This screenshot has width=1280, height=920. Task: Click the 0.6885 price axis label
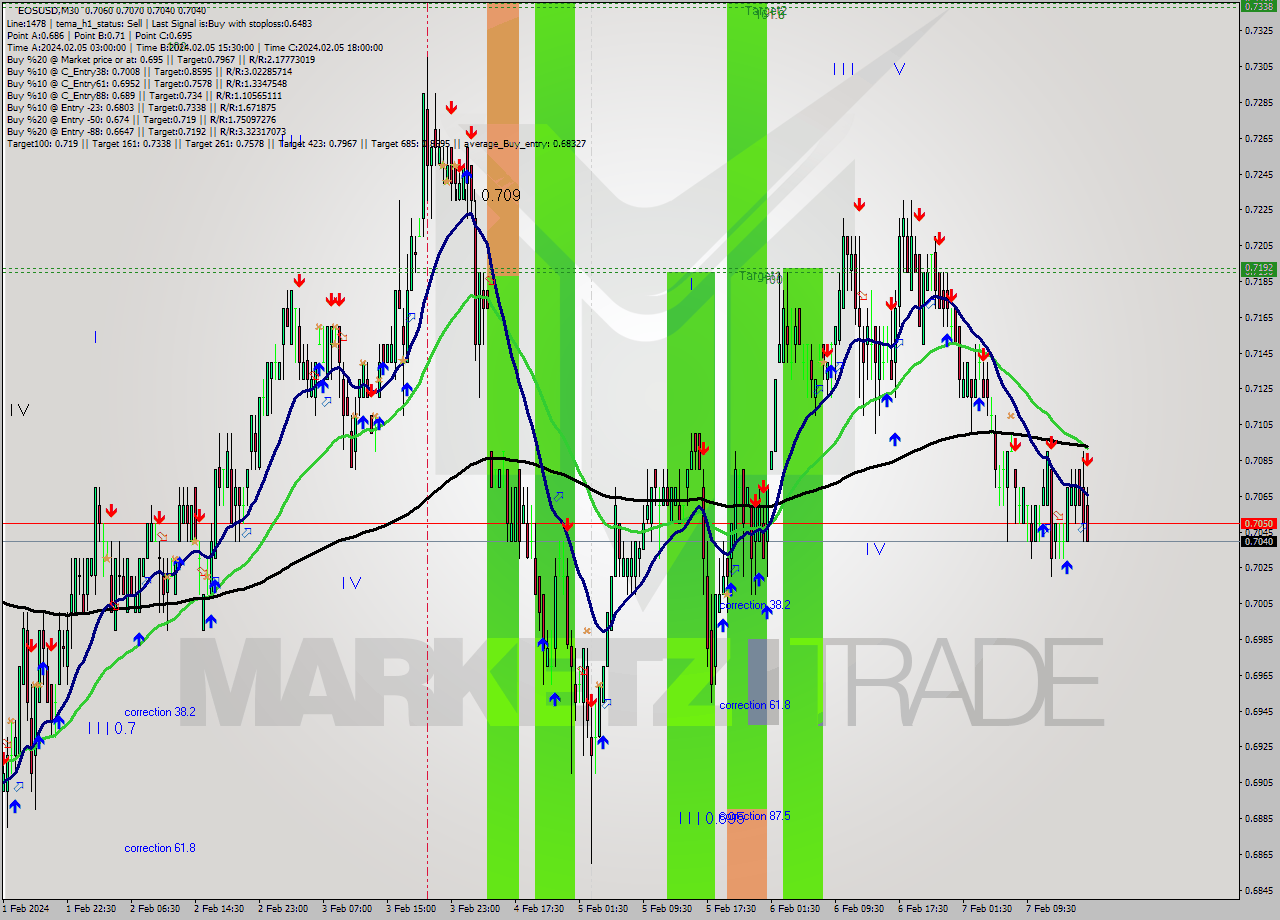tap(1259, 817)
